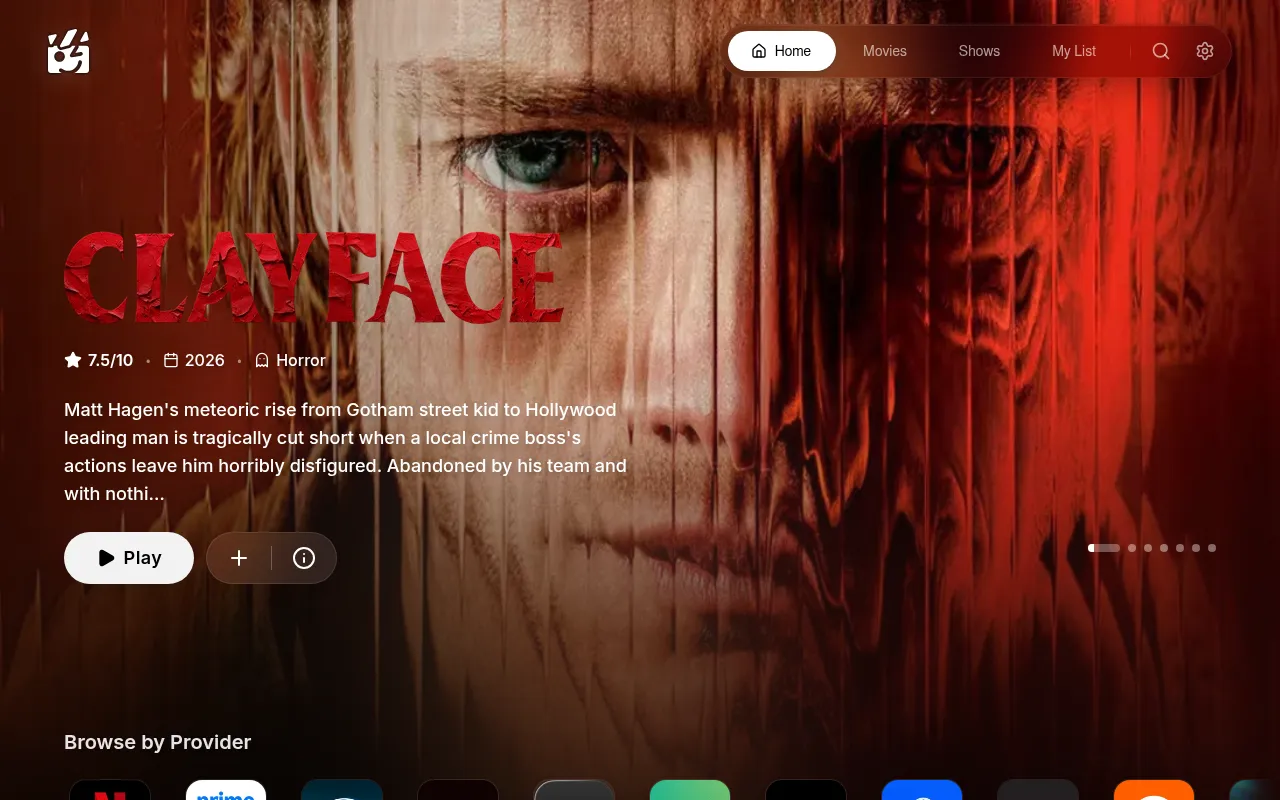Viewport: 1280px width, 800px height.
Task: Add Clayface to list with plus icon
Action: tap(239, 558)
